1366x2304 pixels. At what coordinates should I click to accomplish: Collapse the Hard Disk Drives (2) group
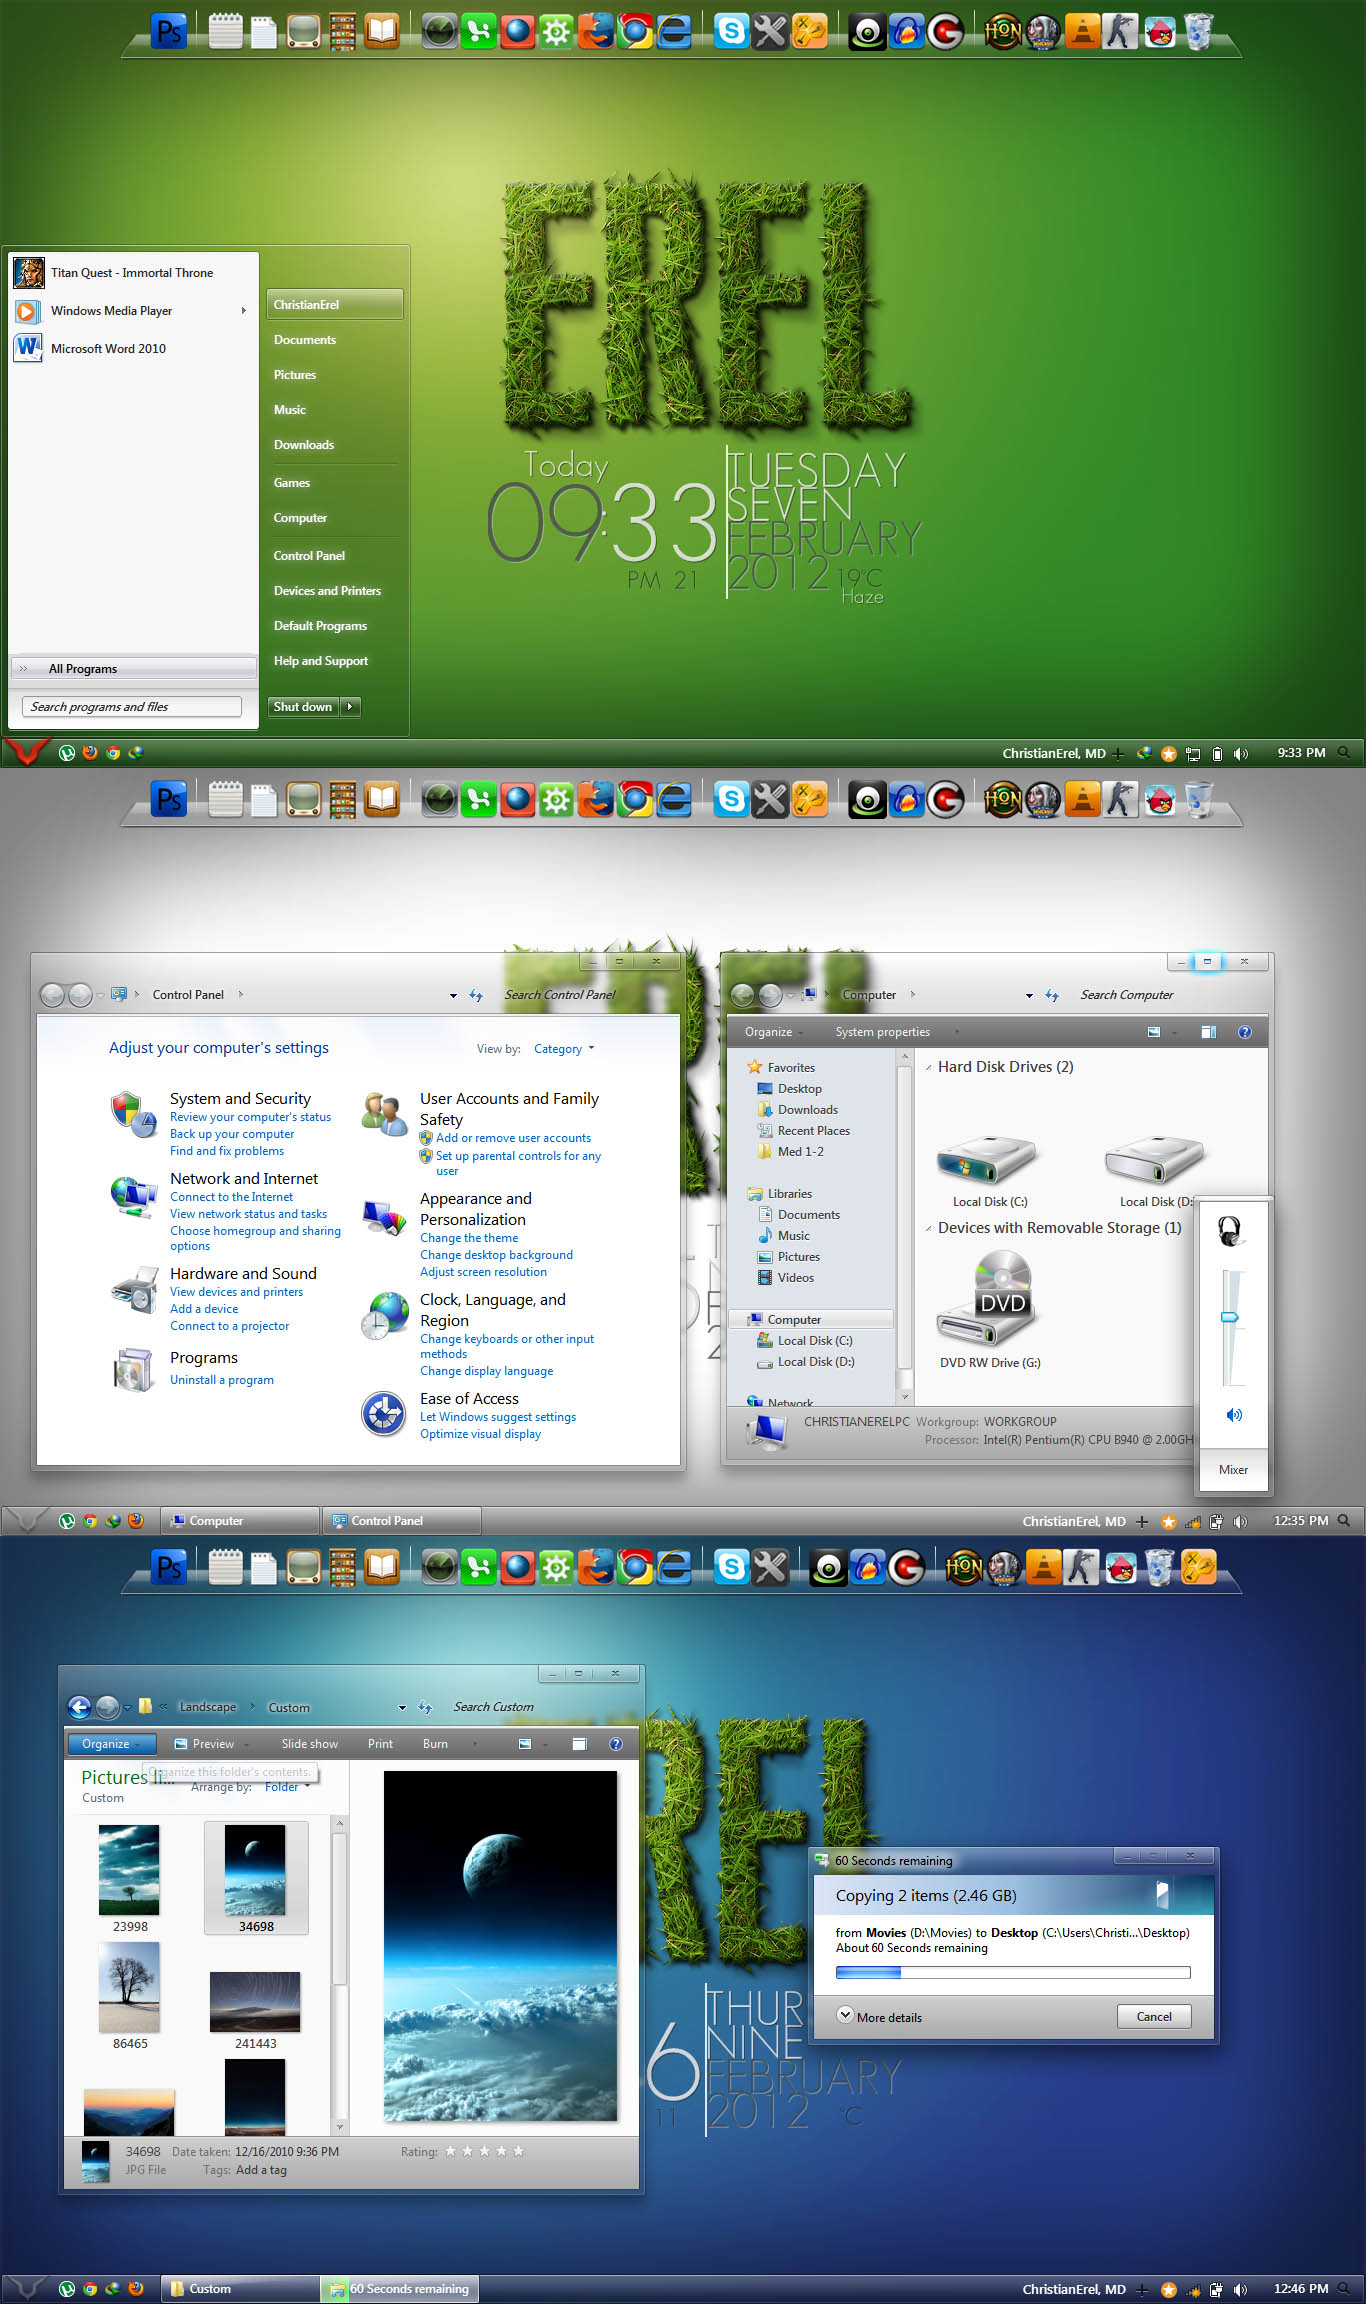point(929,1068)
